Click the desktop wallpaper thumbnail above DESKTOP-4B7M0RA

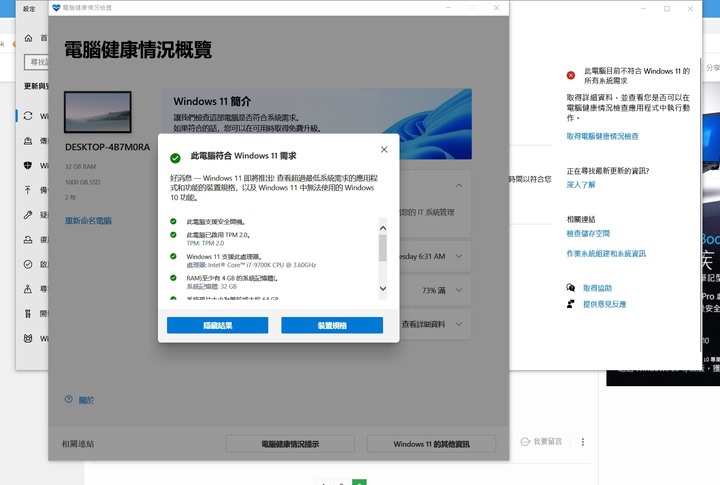tap(98, 112)
